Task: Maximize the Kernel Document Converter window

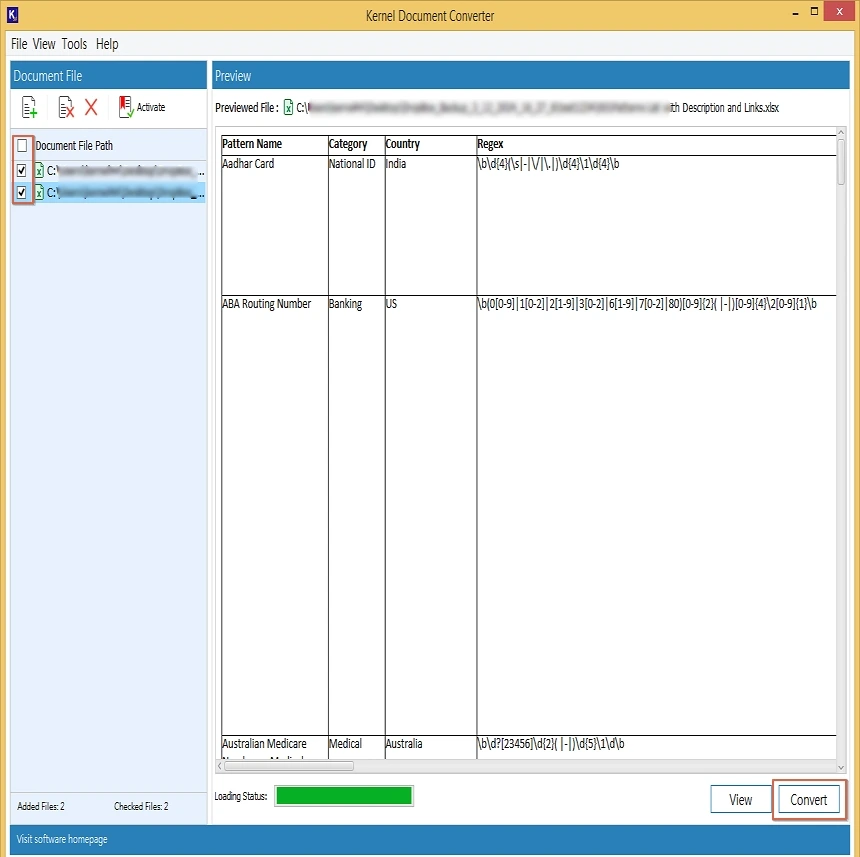Action: pos(814,12)
